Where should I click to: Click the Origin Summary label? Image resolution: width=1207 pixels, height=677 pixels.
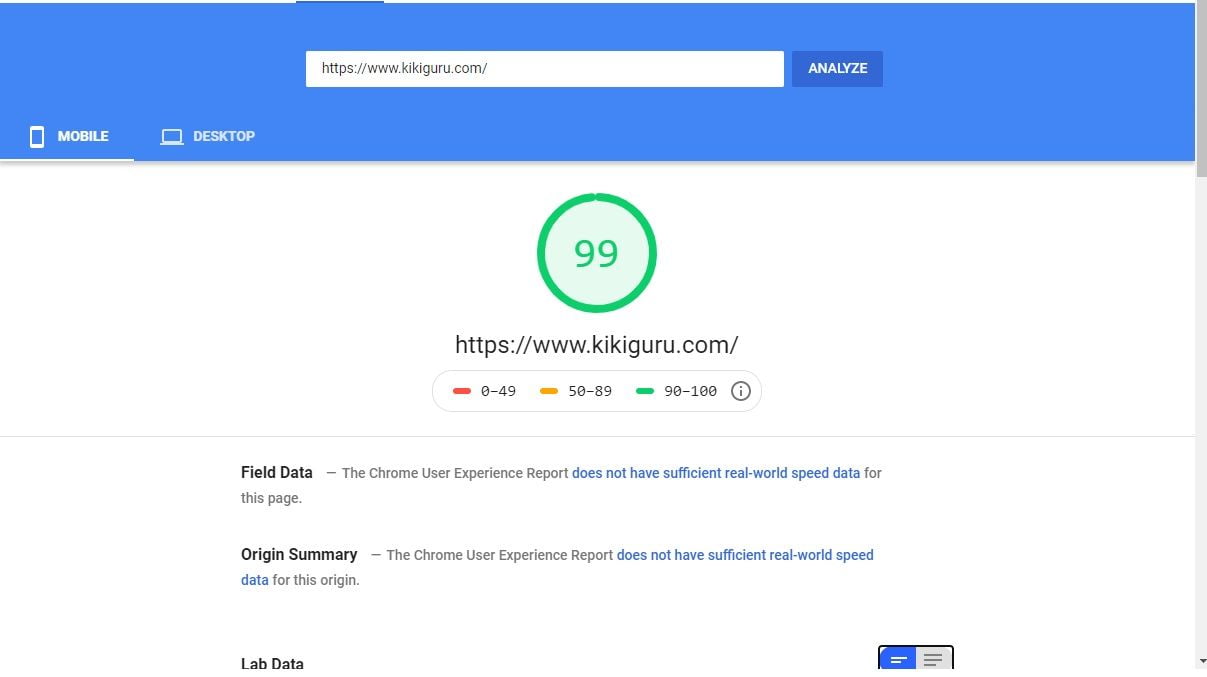coord(299,554)
